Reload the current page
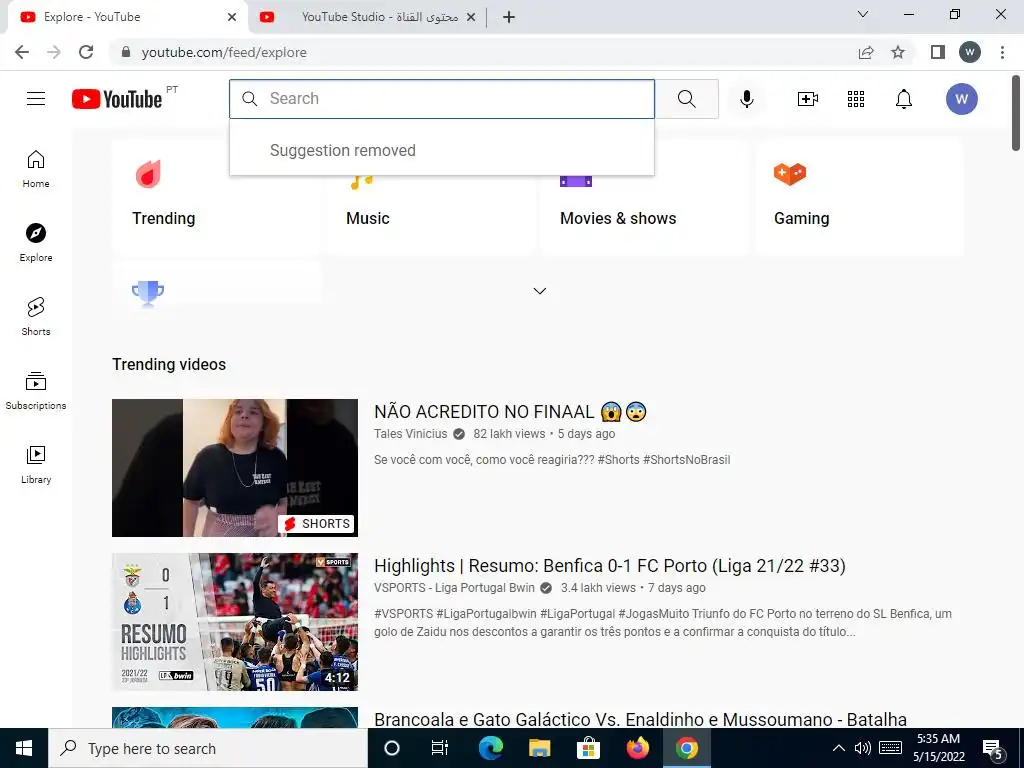Image resolution: width=1024 pixels, height=768 pixels. [x=86, y=52]
